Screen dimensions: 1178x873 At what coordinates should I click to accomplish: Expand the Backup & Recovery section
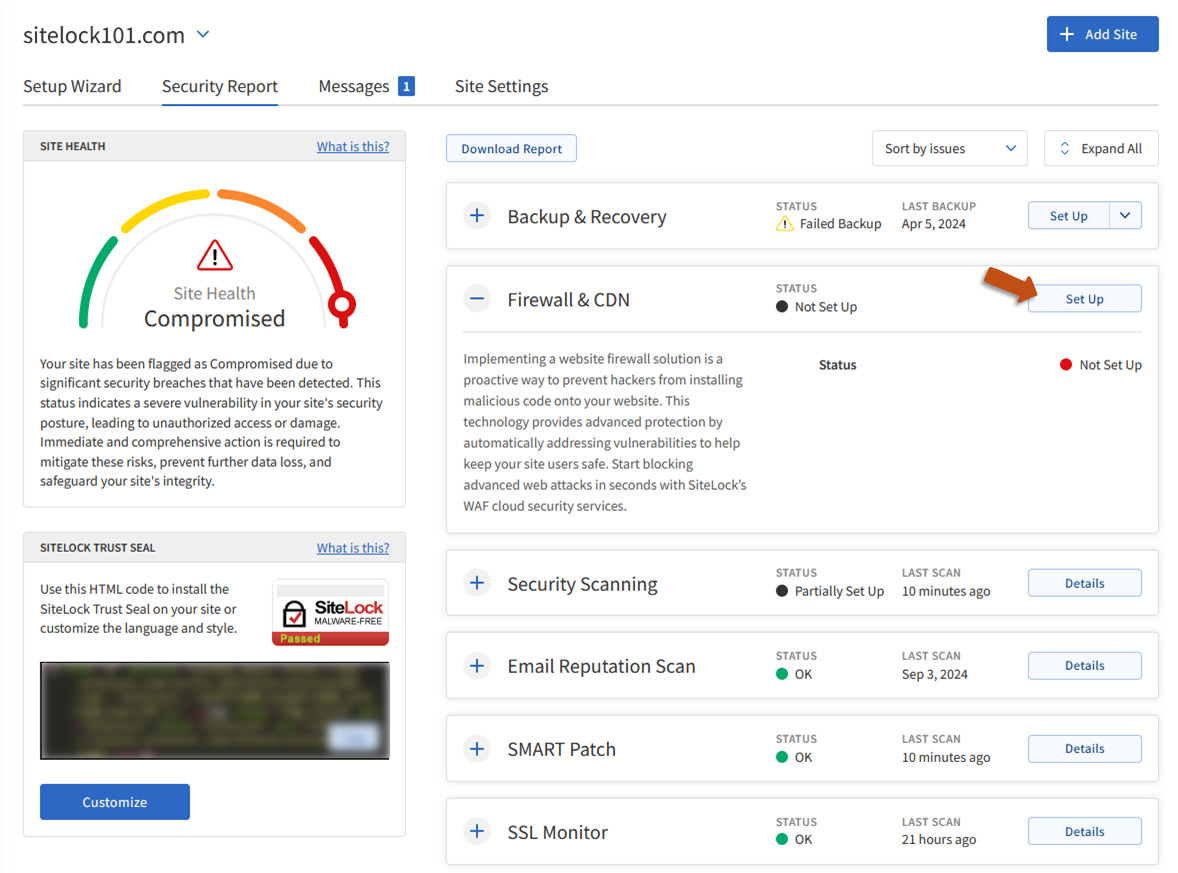[x=478, y=216]
